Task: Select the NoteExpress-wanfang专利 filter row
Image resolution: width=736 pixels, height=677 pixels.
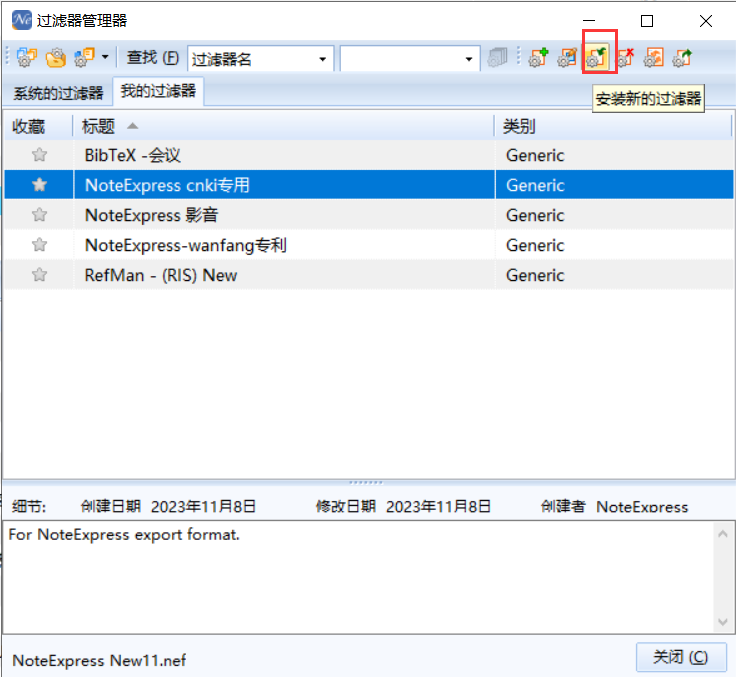Action: pyautogui.click(x=369, y=245)
